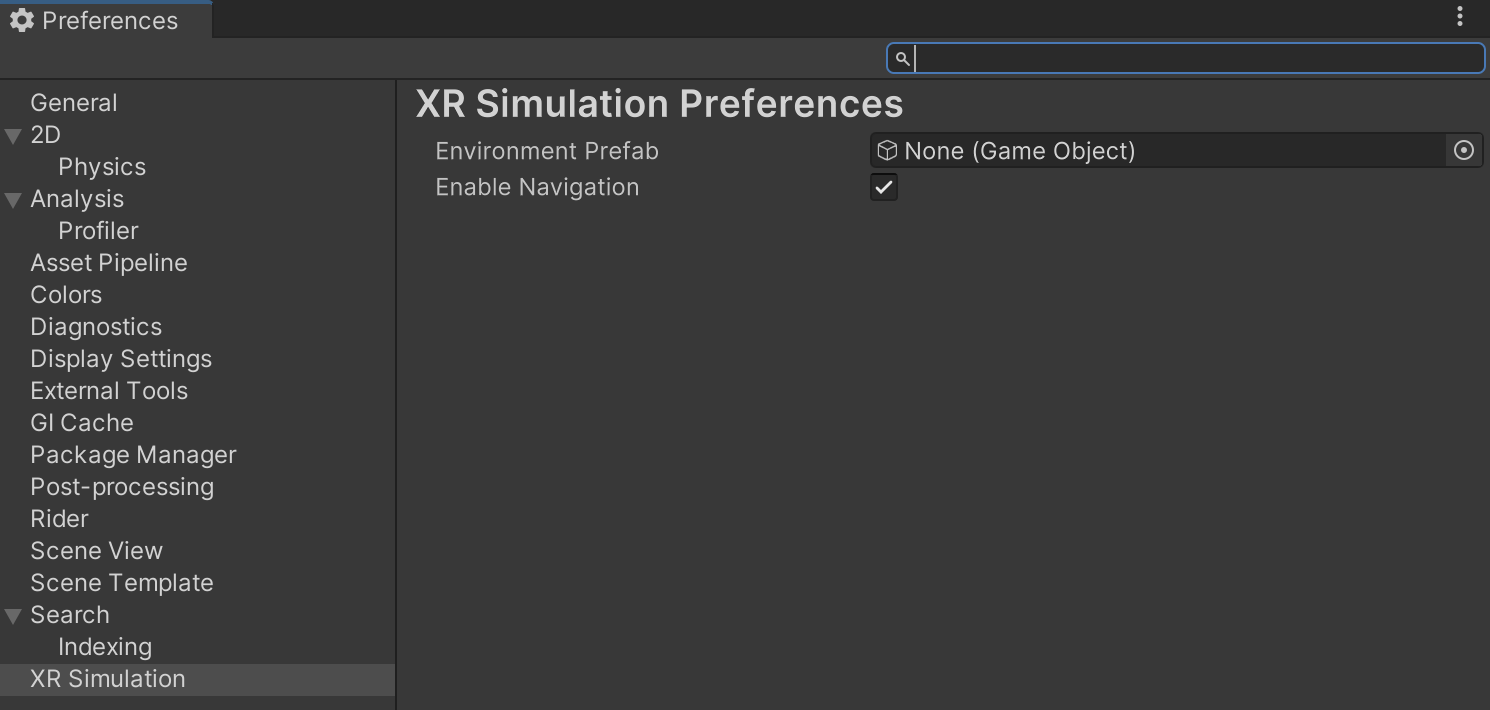Viewport: 1490px width, 710px height.
Task: Open the kebab menu at top right
Action: pyautogui.click(x=1459, y=16)
